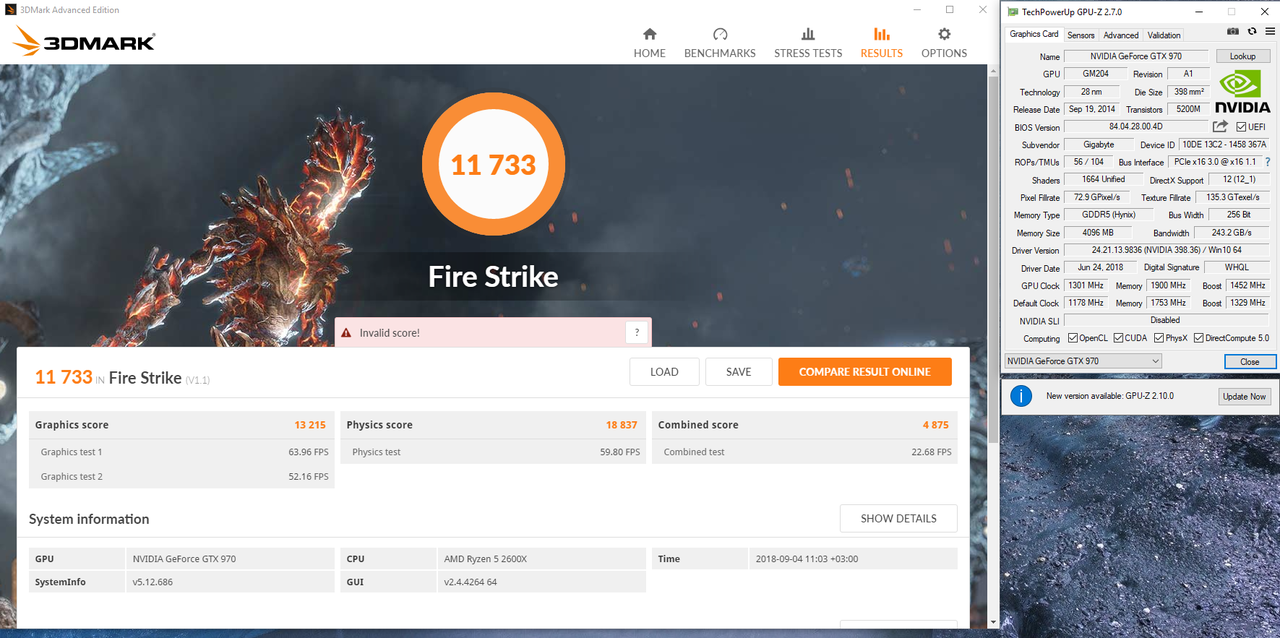This screenshot has width=1280, height=638.
Task: Click SHOW DETAILS for system information
Action: [x=899, y=519]
